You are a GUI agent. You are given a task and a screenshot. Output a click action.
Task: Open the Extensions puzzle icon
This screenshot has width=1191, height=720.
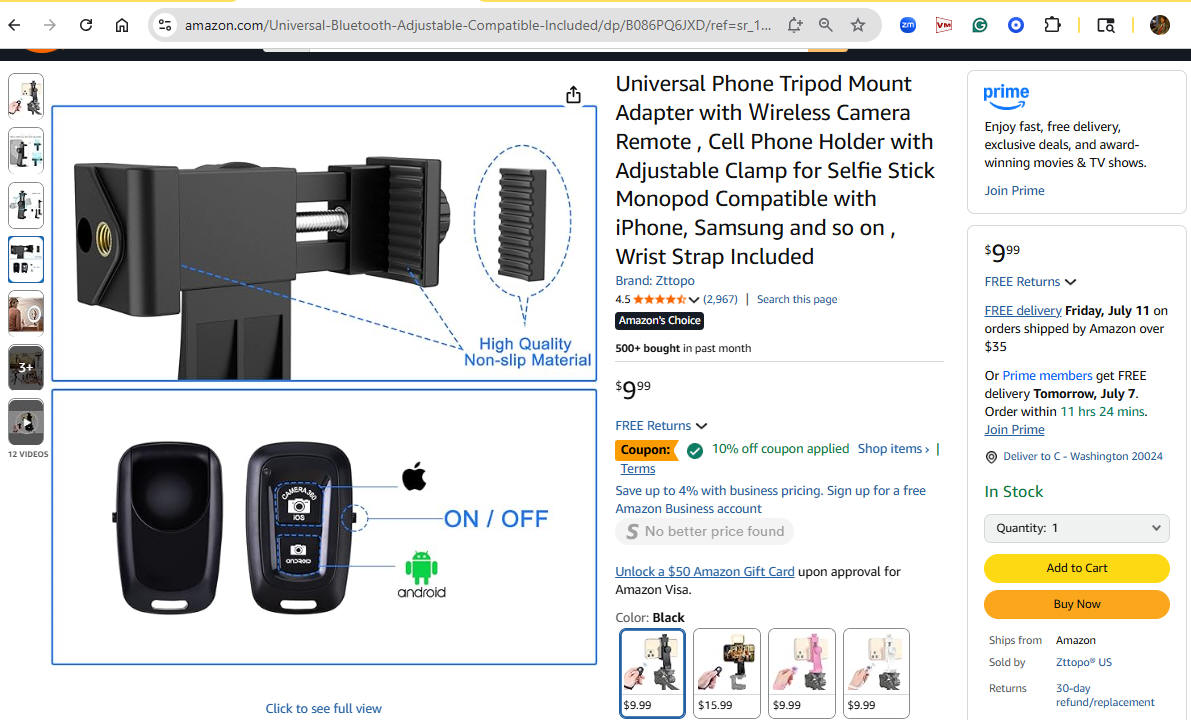[x=1052, y=25]
